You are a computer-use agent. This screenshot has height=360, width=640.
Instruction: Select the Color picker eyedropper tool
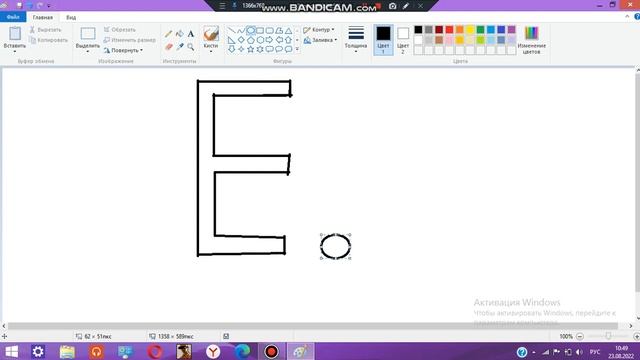180,47
